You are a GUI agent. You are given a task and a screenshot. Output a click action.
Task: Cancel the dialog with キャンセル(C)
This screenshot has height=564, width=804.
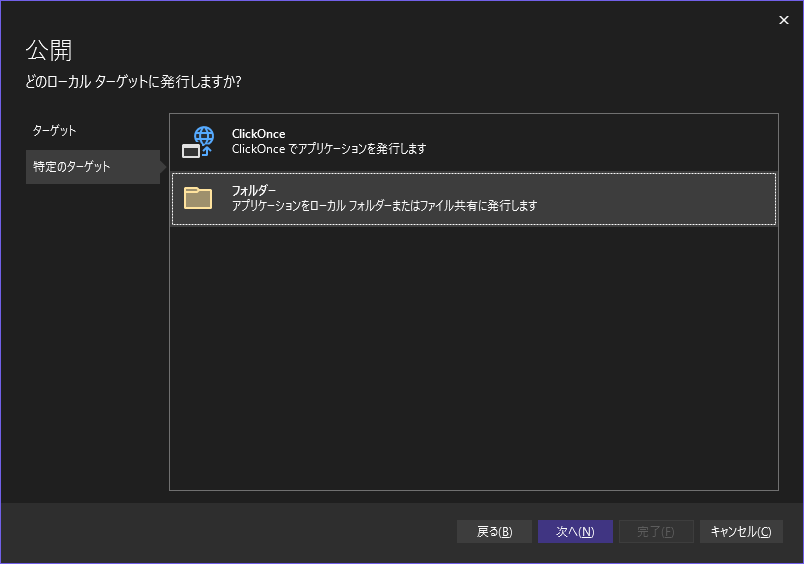741,532
